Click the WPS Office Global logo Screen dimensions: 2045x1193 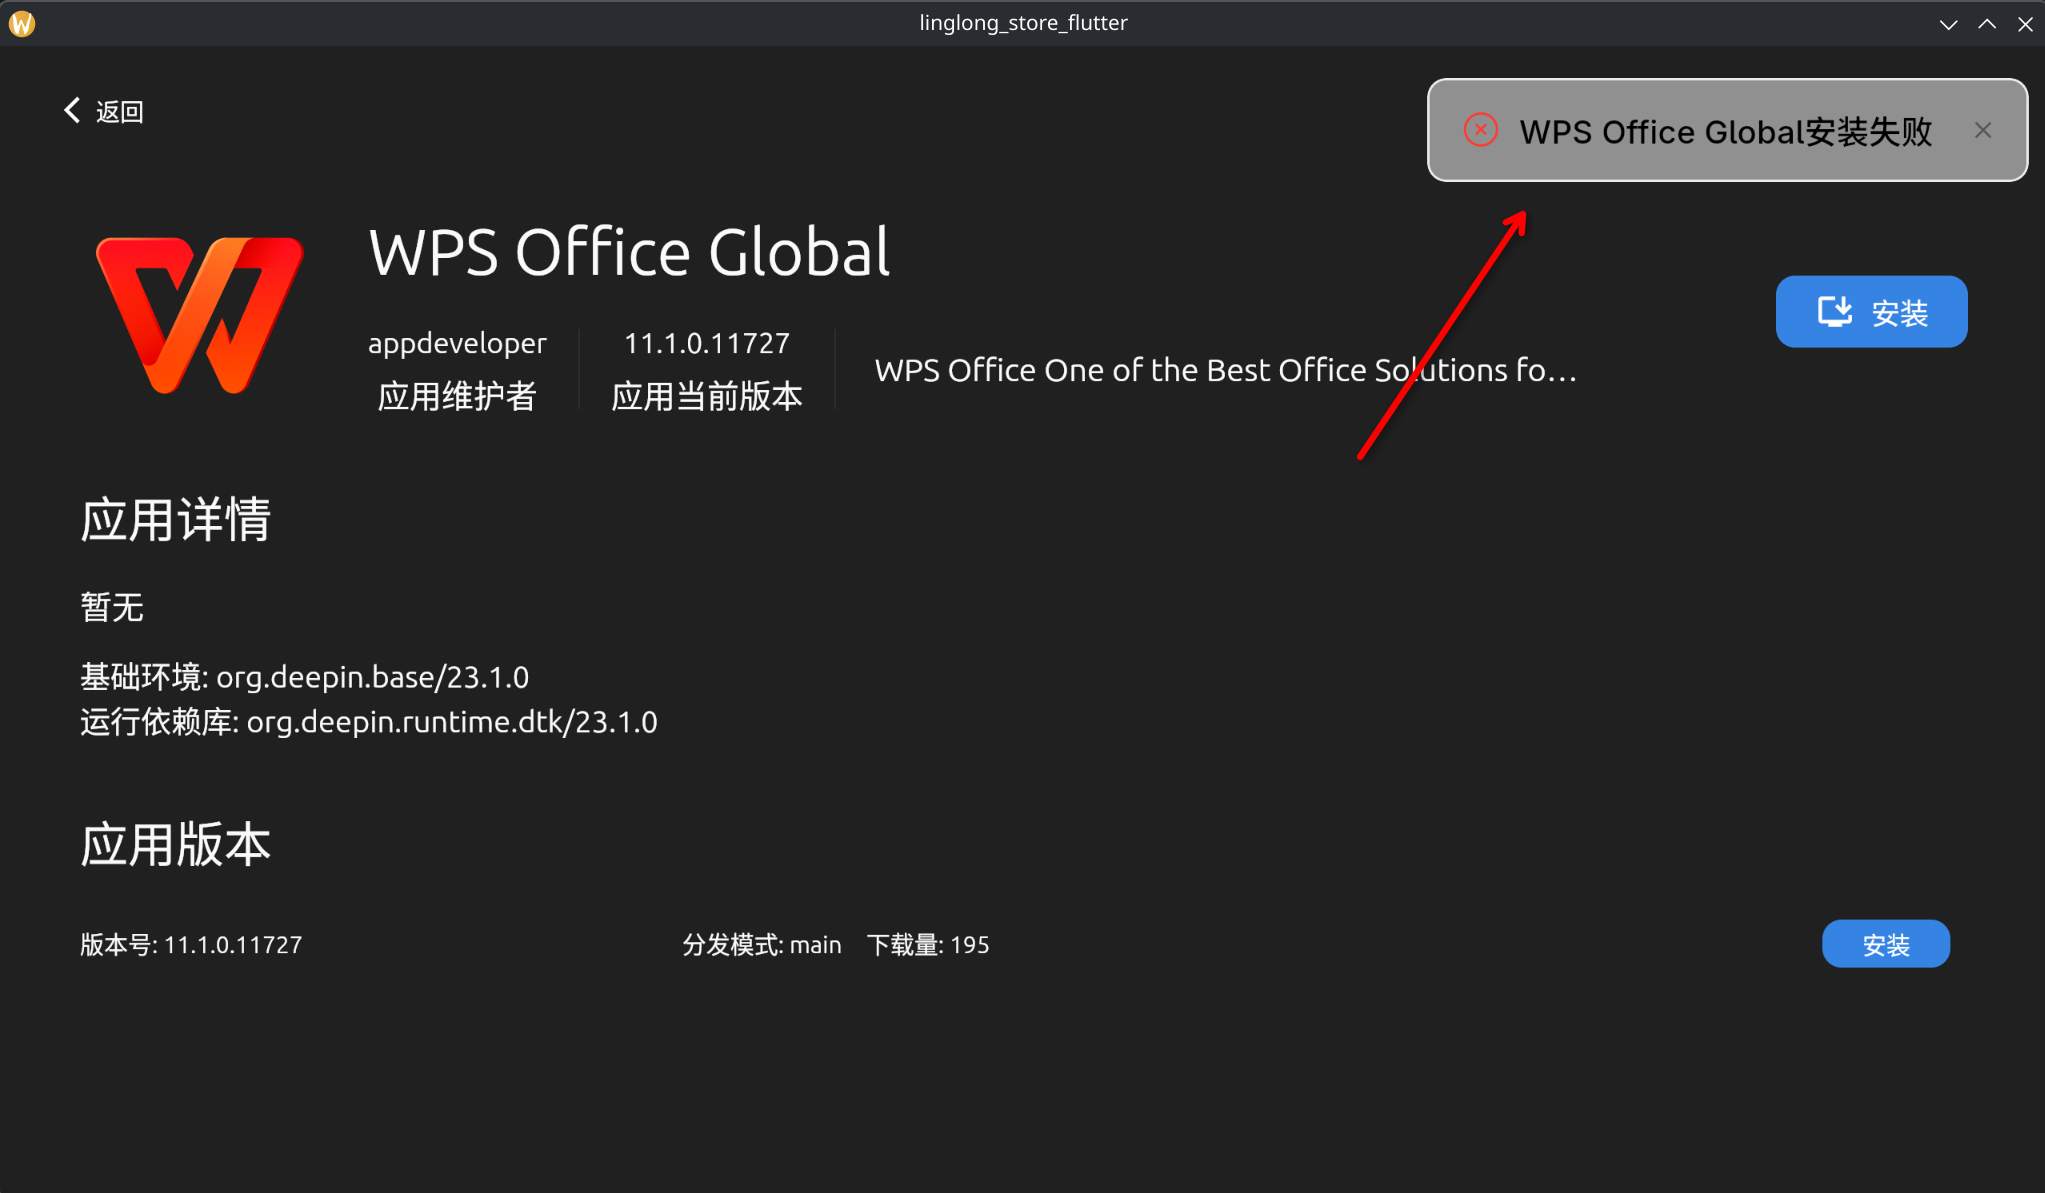[x=200, y=315]
